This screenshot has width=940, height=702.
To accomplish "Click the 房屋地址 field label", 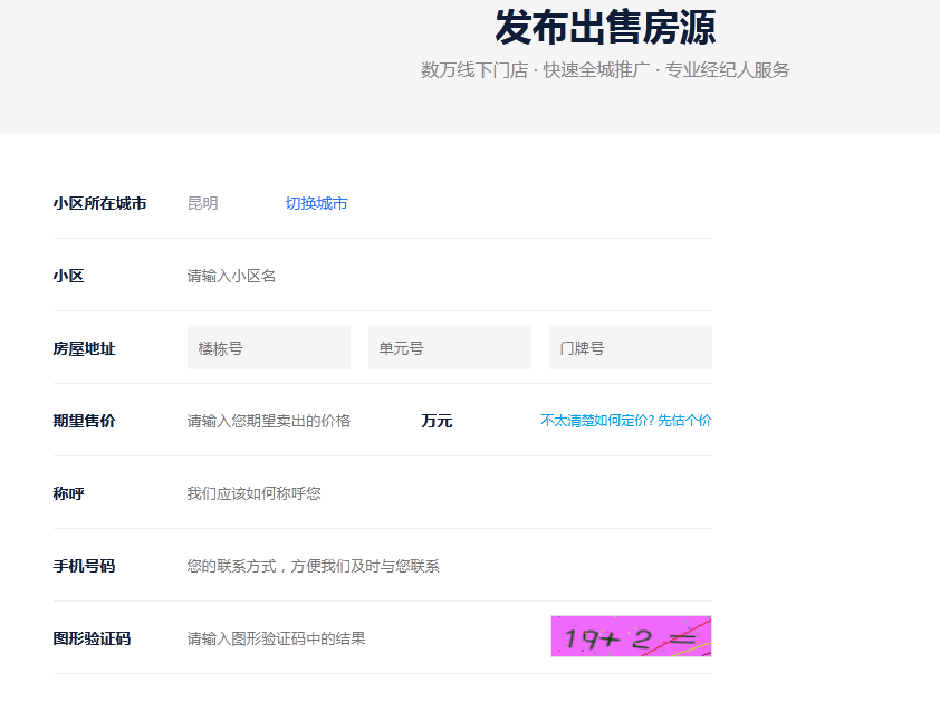I will click(84, 349).
